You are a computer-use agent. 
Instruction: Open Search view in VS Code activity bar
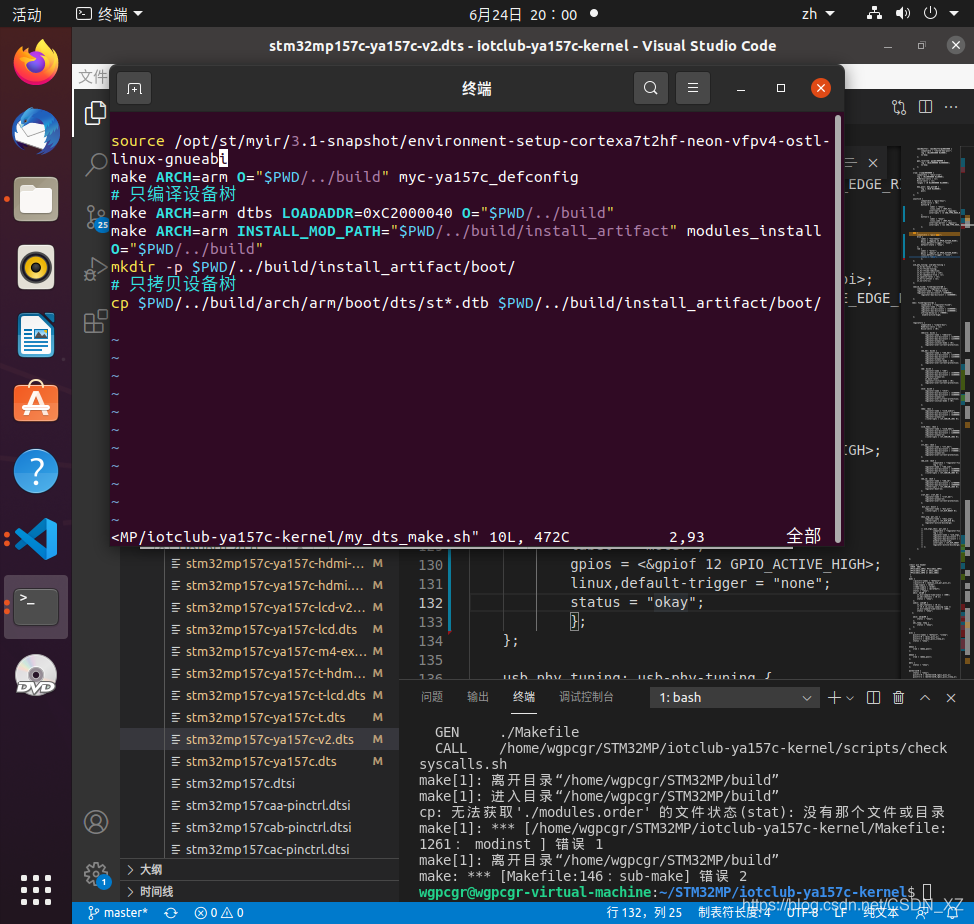(95, 165)
